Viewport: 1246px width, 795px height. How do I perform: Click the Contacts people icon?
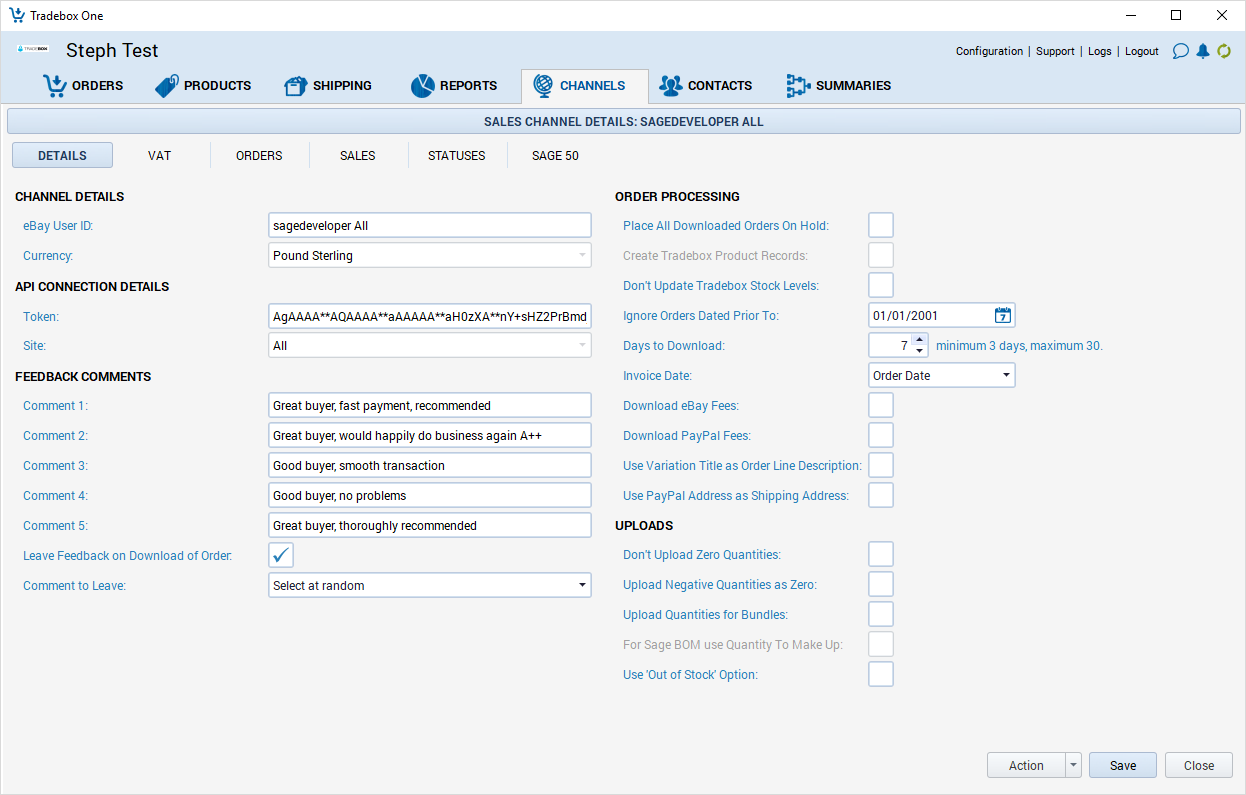[x=670, y=86]
